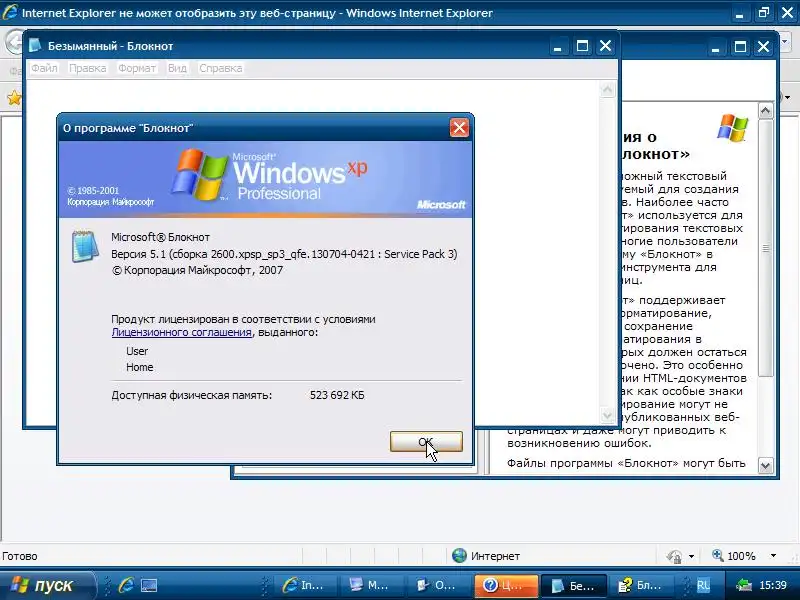Switch to the "Бл..." help taskbar button

pos(641,585)
